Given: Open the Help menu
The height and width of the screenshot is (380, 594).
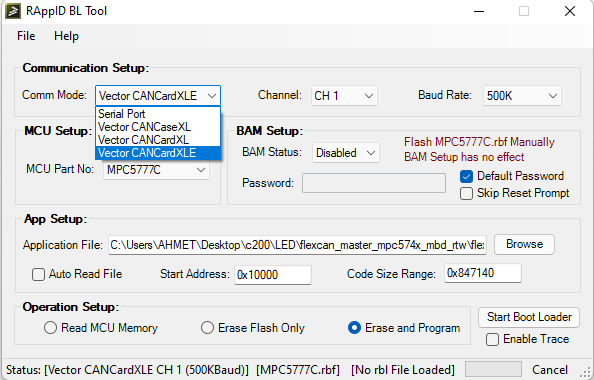Looking at the screenshot, I should click(66, 36).
